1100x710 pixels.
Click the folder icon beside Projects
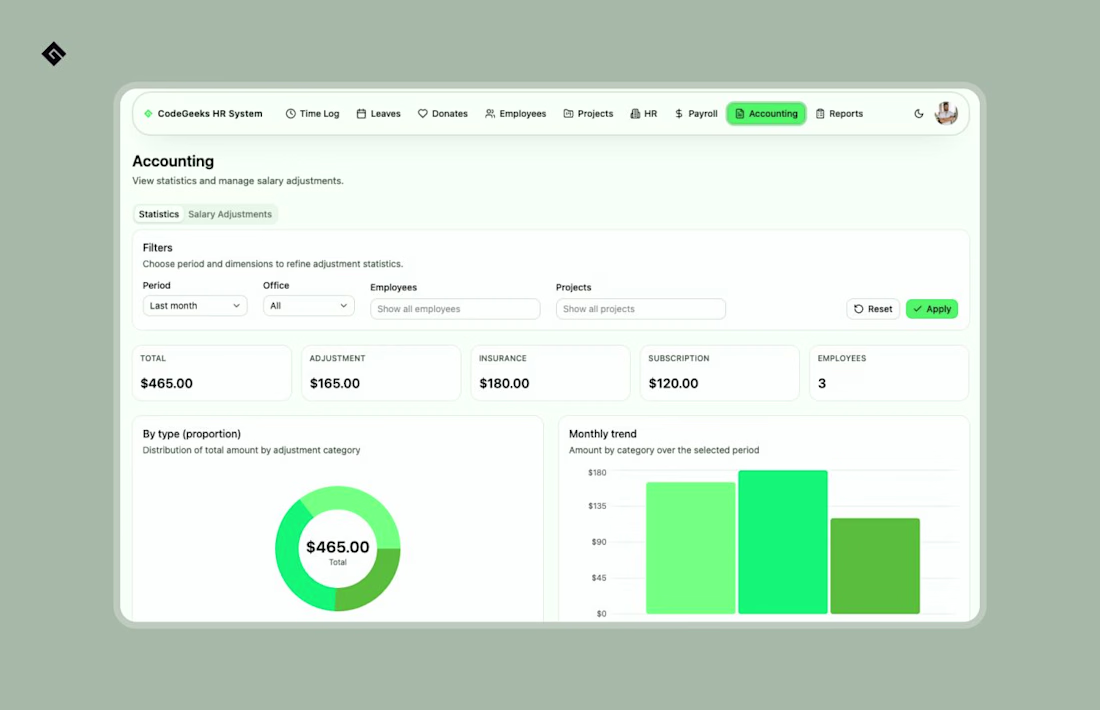point(568,114)
